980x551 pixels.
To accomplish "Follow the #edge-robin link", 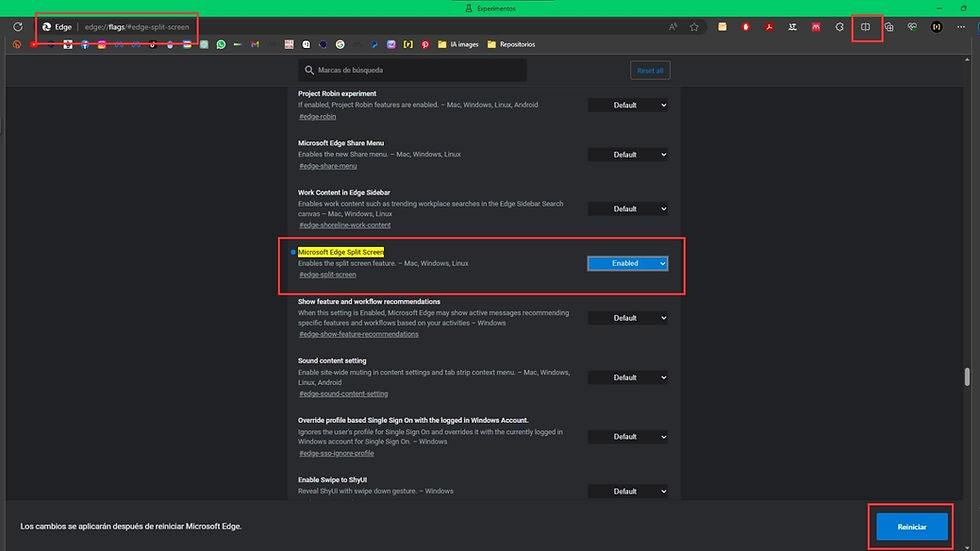I will [318, 117].
